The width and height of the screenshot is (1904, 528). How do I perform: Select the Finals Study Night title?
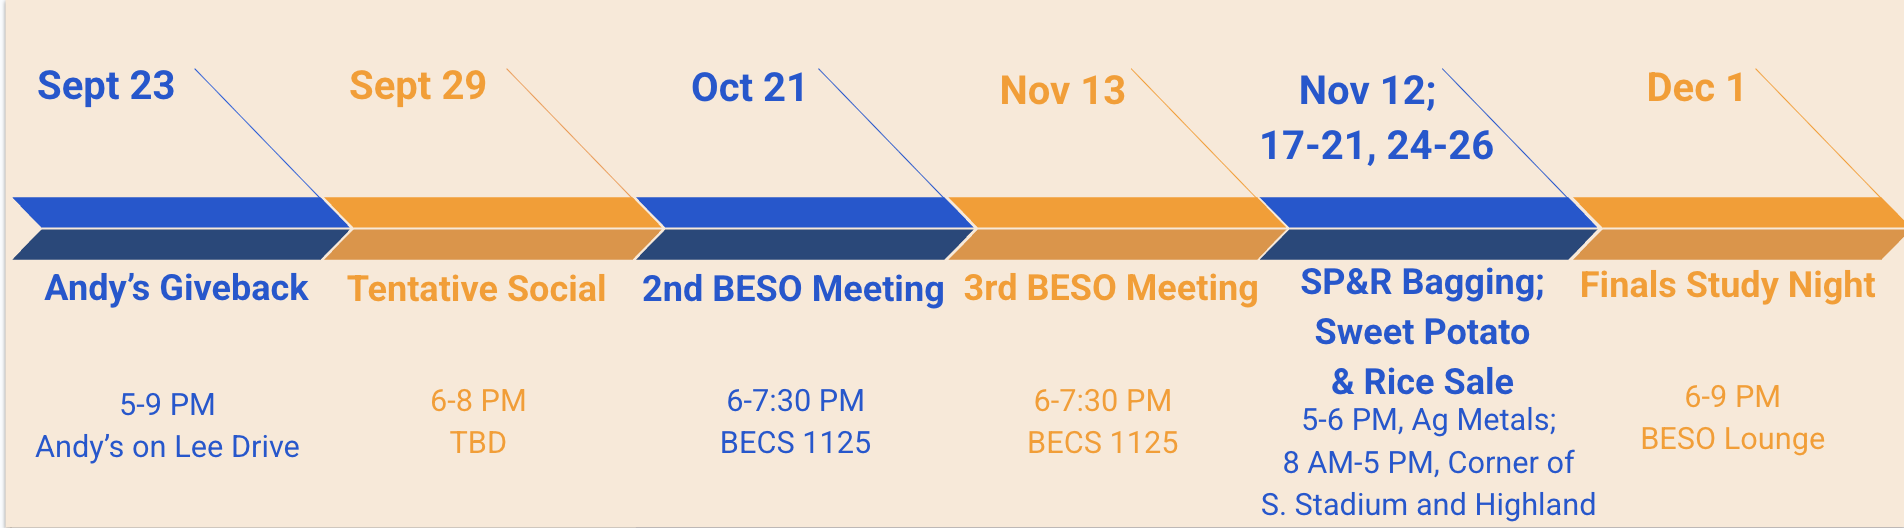(x=1727, y=285)
